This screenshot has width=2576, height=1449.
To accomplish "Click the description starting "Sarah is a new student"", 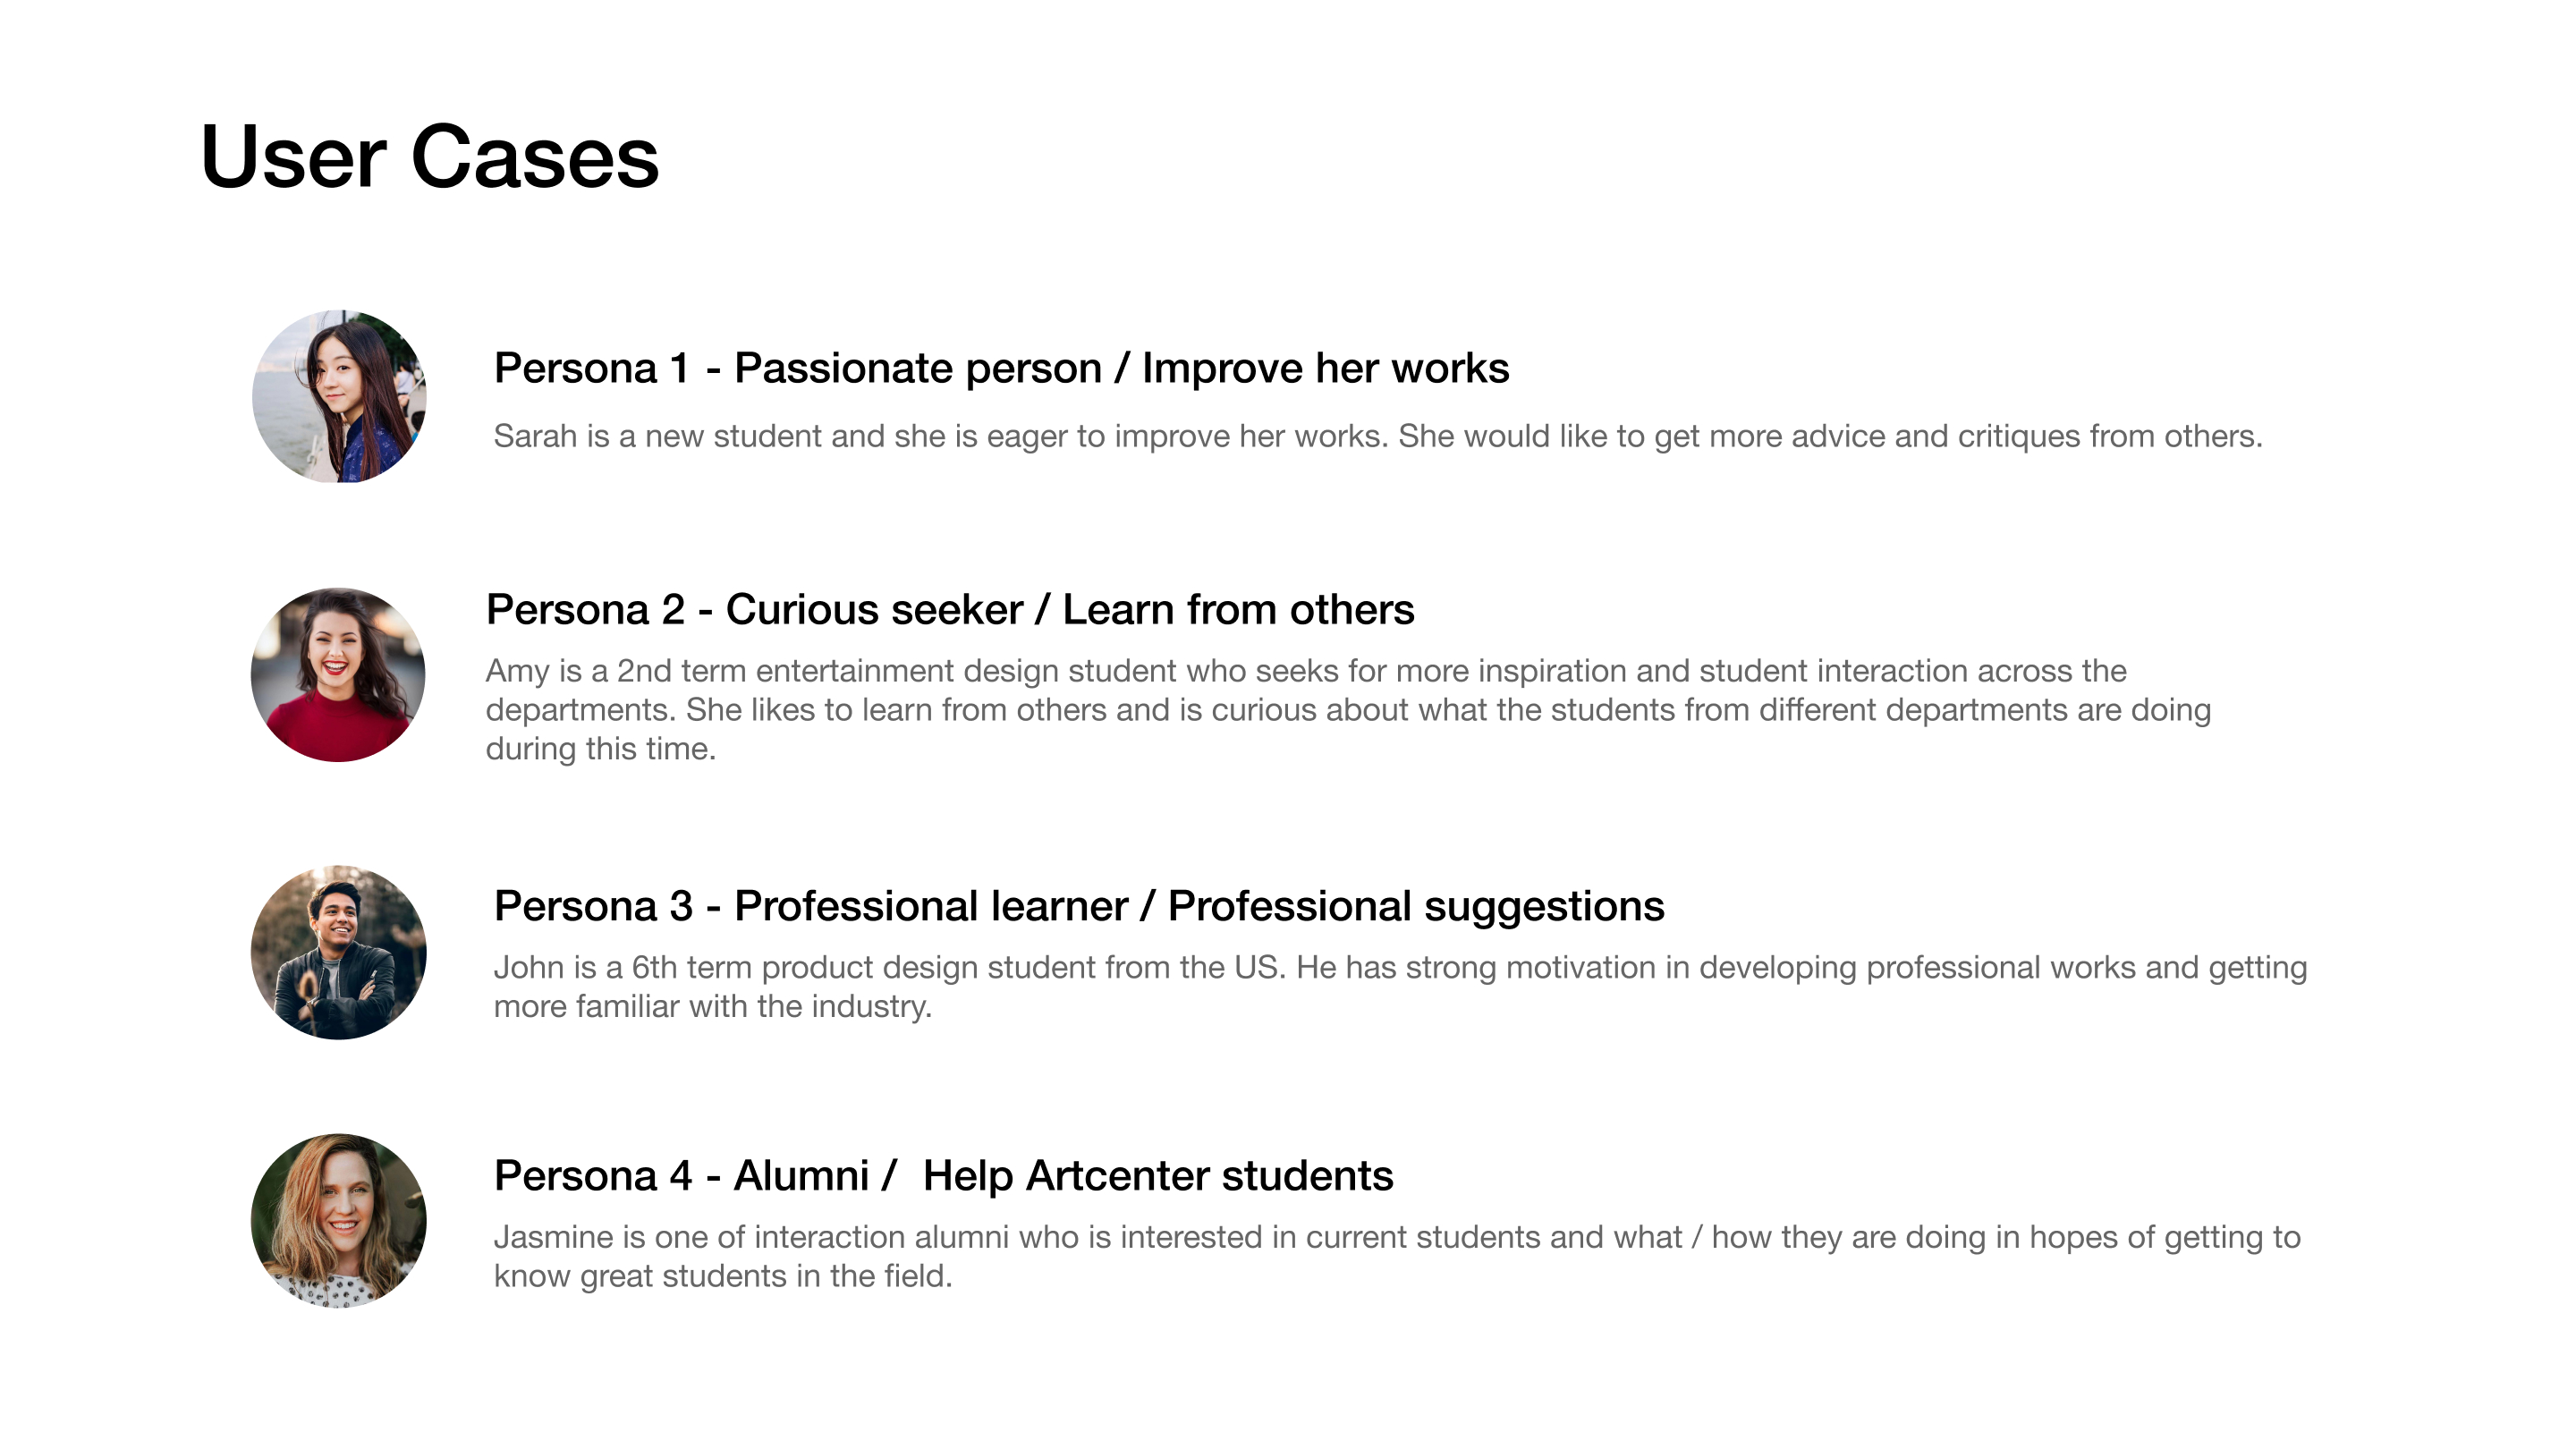I will coord(1377,436).
